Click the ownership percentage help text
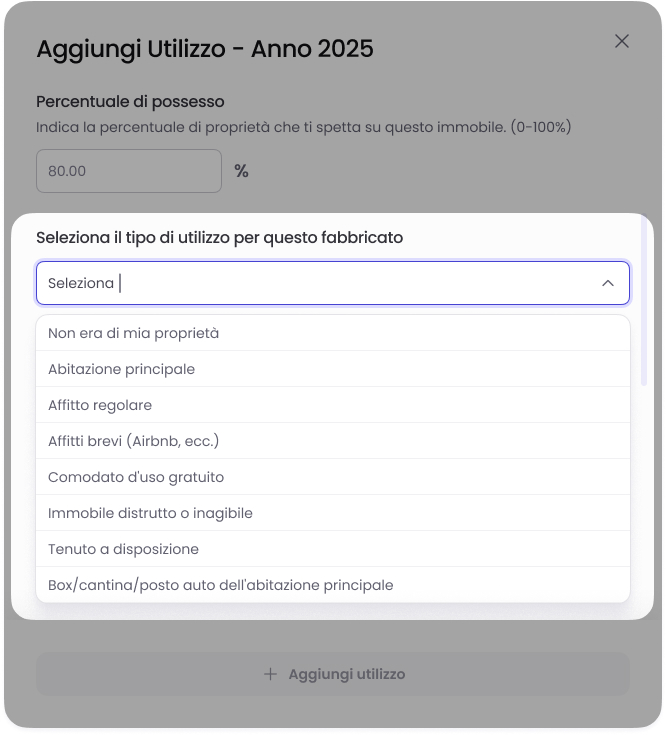The width and height of the screenshot is (666, 735). pyautogui.click(x=303, y=127)
